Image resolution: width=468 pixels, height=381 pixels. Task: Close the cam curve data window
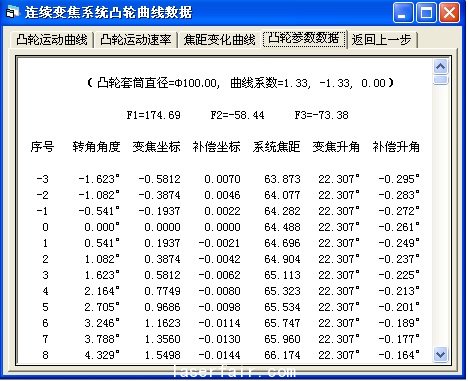click(449, 13)
